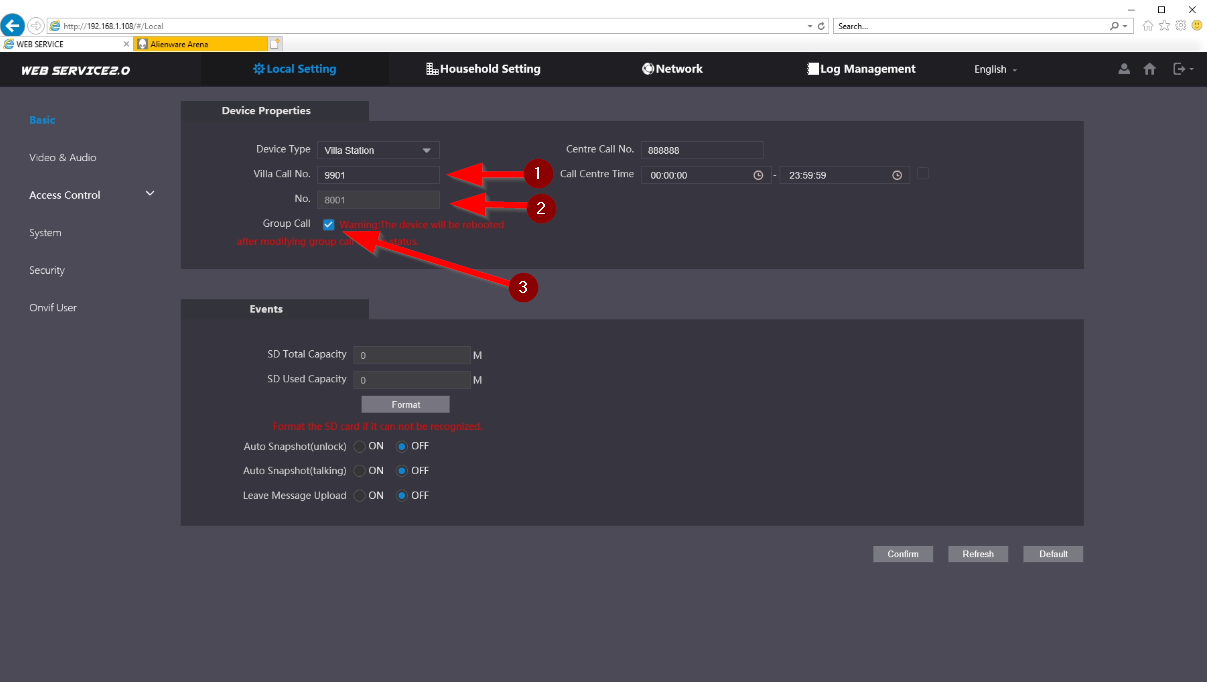Open Favorites star icon in browser
Screen dimensions: 1207x682
point(1164,26)
